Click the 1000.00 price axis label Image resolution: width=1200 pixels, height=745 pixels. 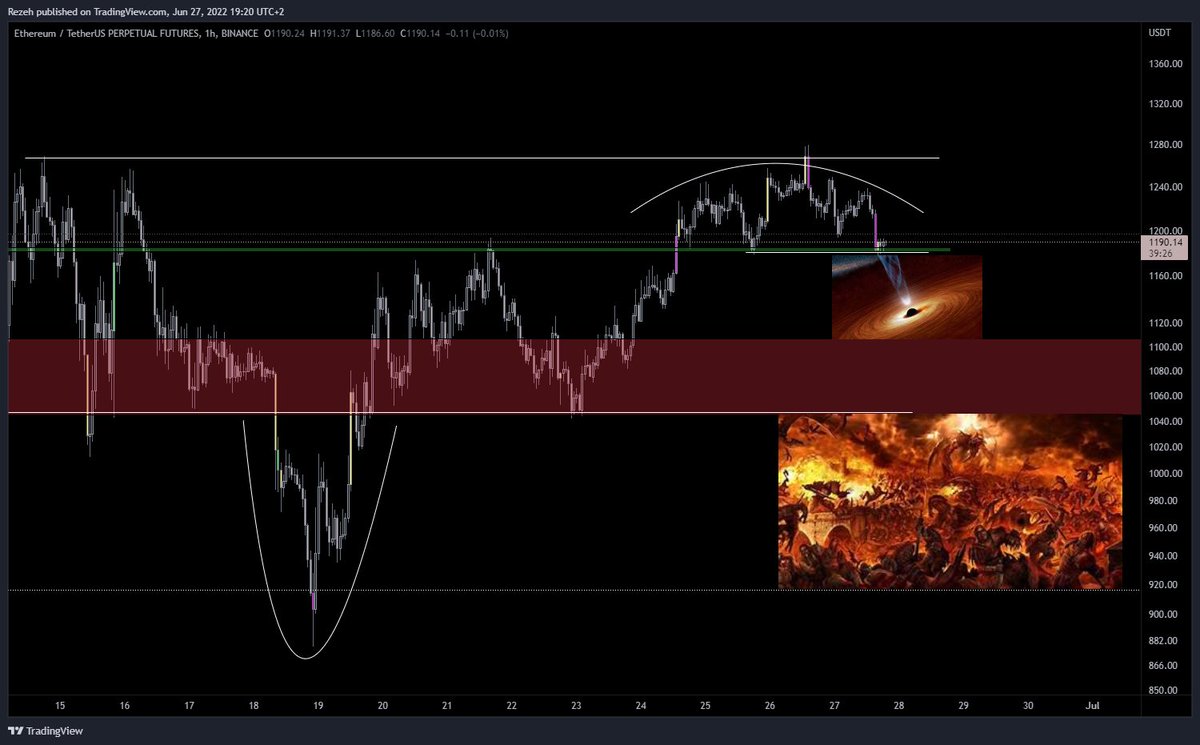tap(1166, 474)
